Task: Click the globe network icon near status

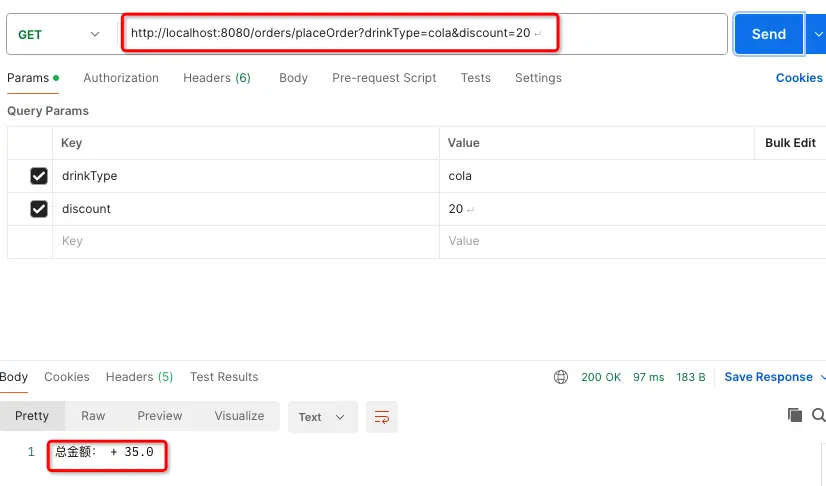Action: 561,377
